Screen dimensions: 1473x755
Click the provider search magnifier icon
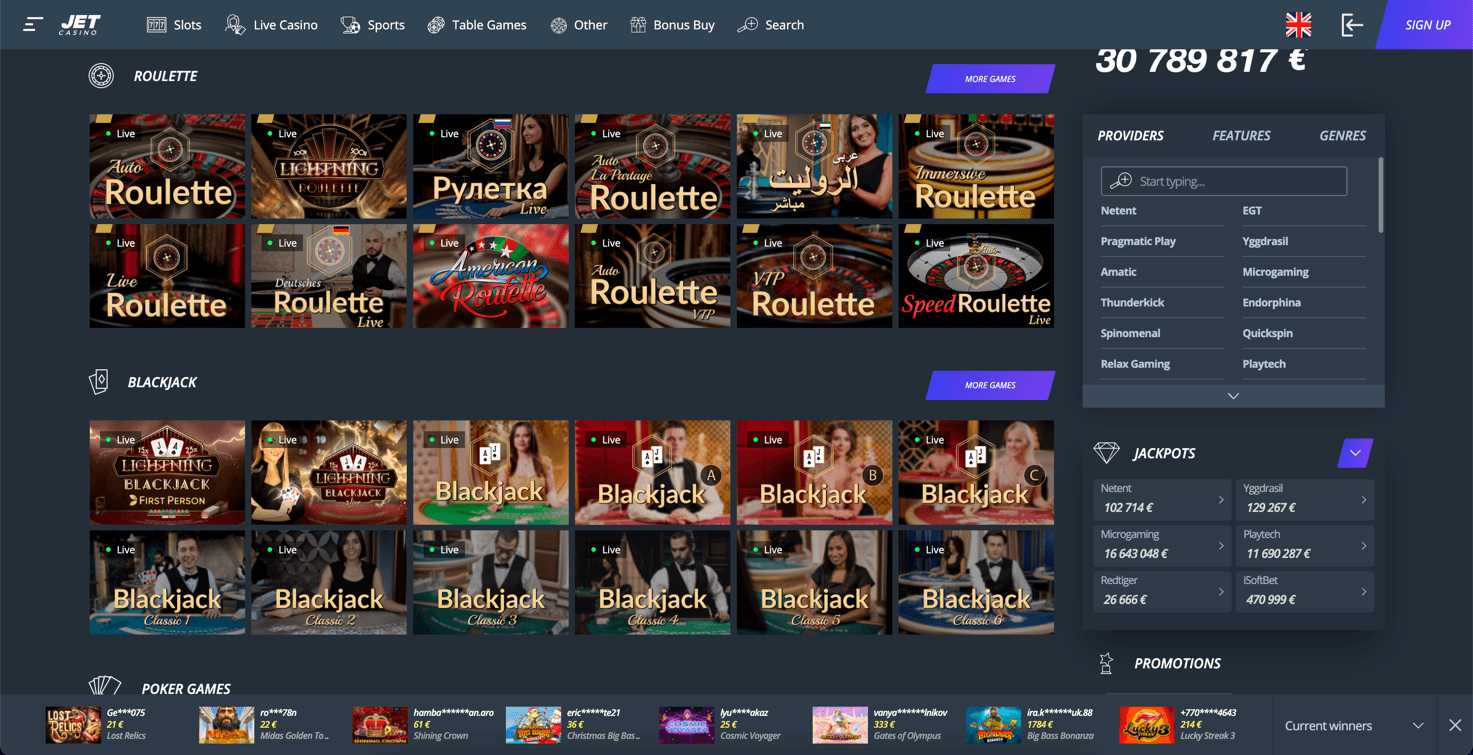(1121, 181)
